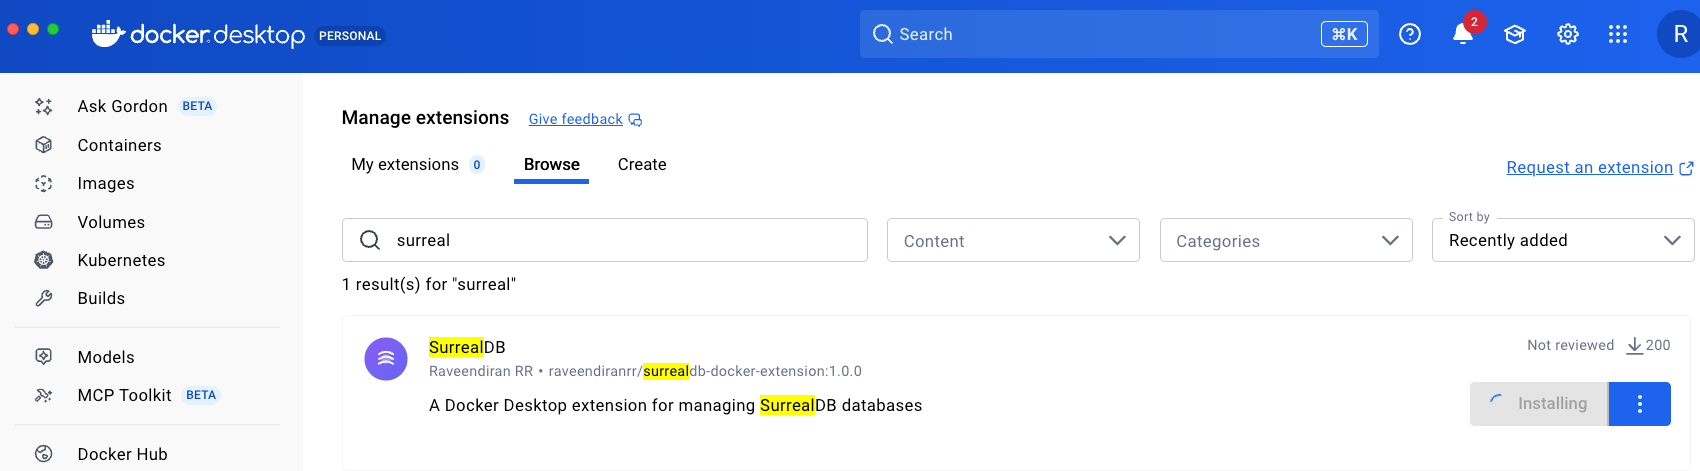
Task: Click the extensions search field containing surreal
Action: pyautogui.click(x=604, y=240)
